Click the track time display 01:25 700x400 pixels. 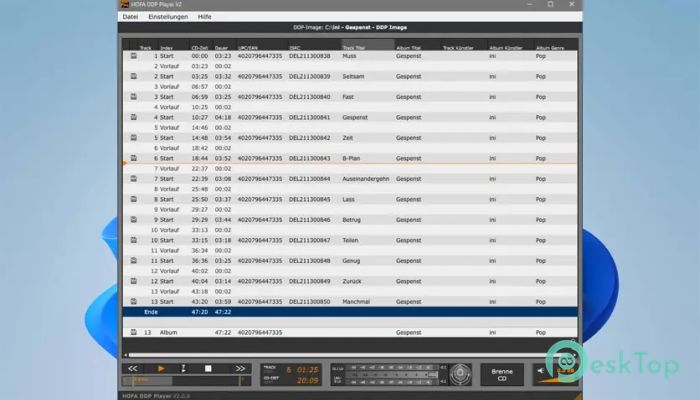308,370
